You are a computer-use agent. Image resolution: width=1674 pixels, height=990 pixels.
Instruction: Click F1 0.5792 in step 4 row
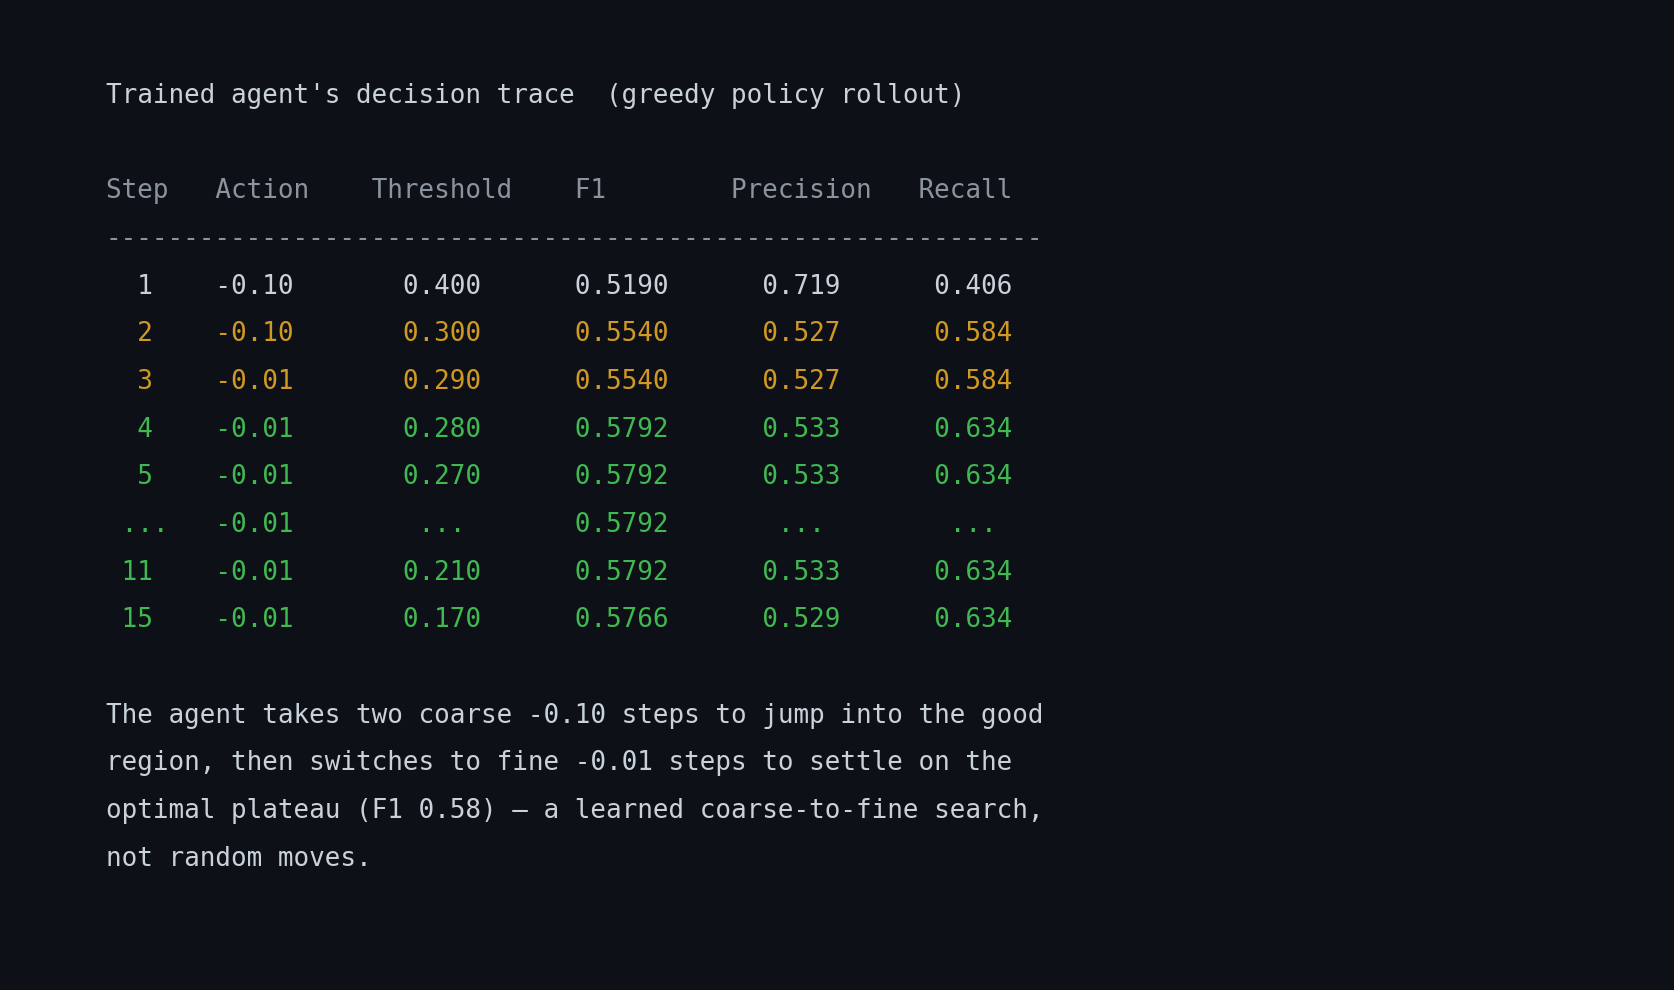pyautogui.click(x=621, y=429)
